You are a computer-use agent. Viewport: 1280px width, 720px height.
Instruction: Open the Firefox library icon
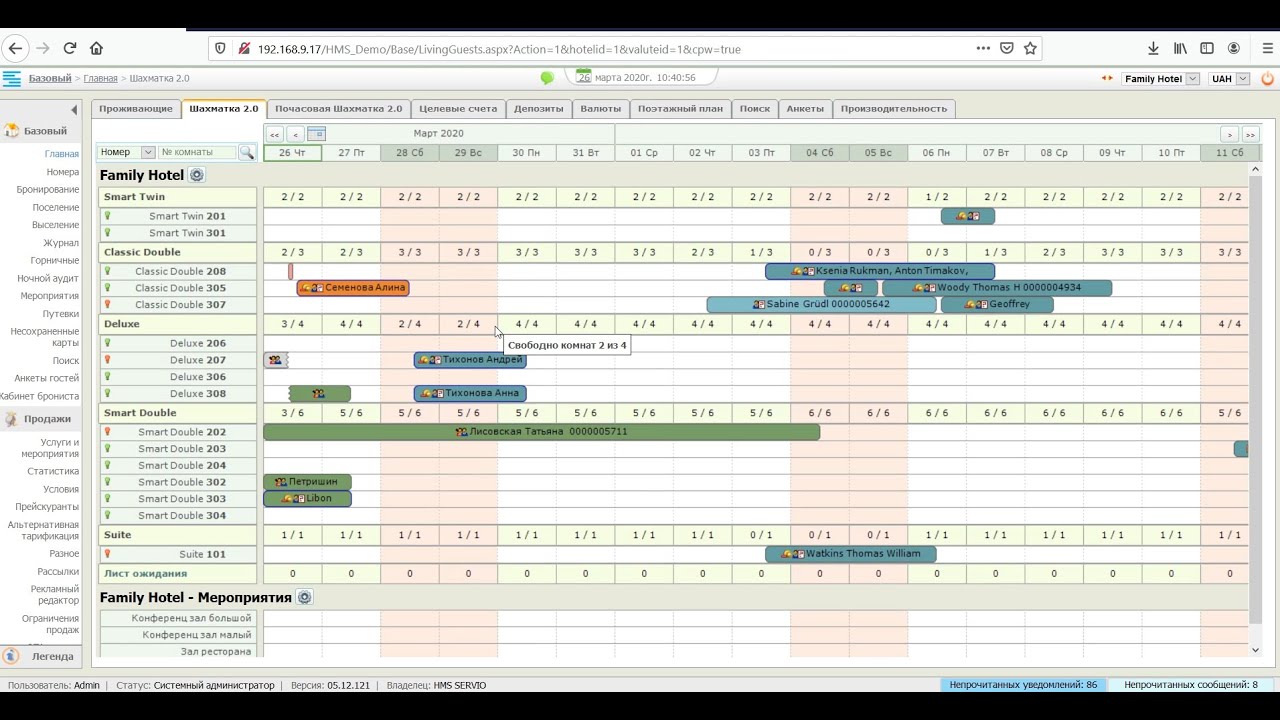[x=1180, y=48]
